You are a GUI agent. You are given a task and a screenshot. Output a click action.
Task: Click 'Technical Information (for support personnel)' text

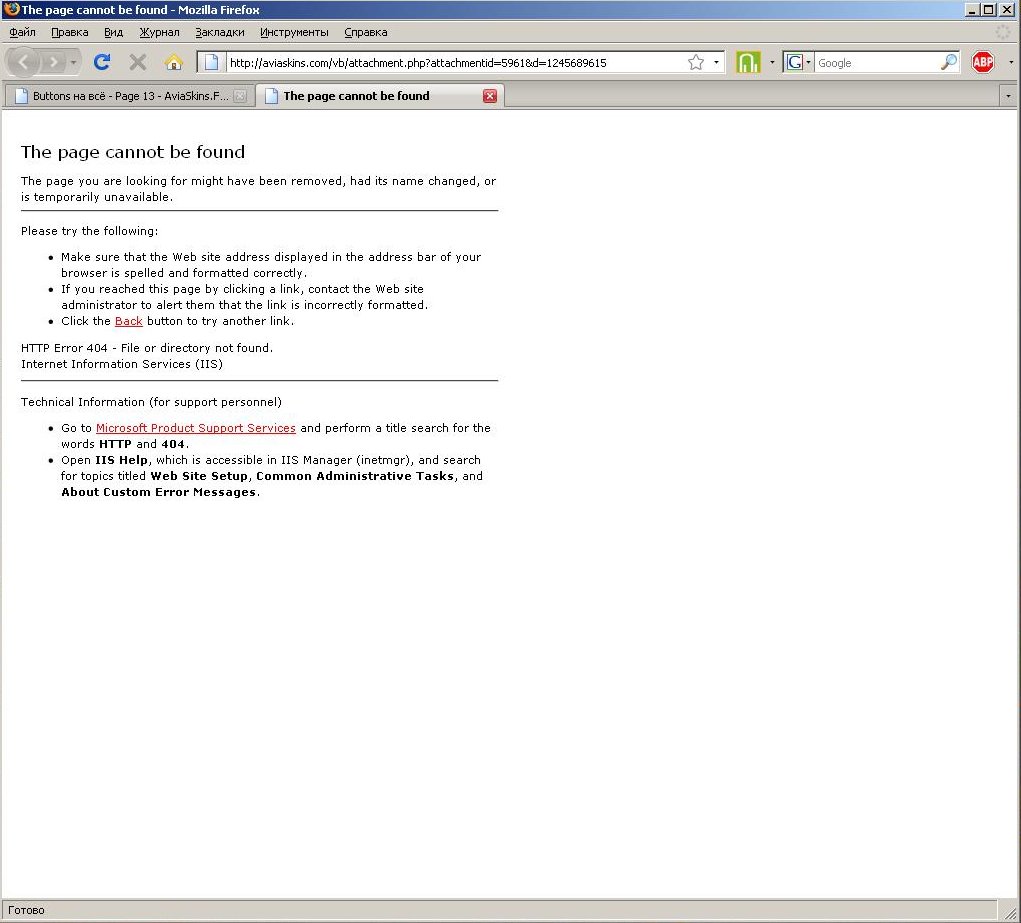pyautogui.click(x=151, y=402)
